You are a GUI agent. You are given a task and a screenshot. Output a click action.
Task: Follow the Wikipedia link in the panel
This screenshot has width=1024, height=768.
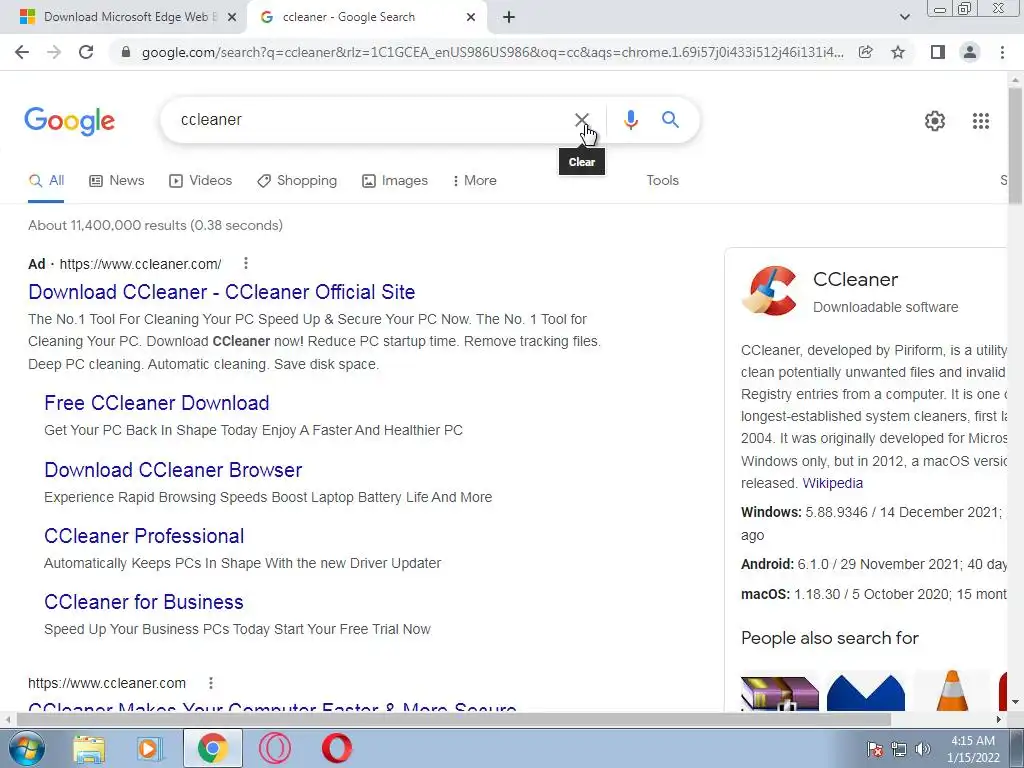(x=833, y=483)
